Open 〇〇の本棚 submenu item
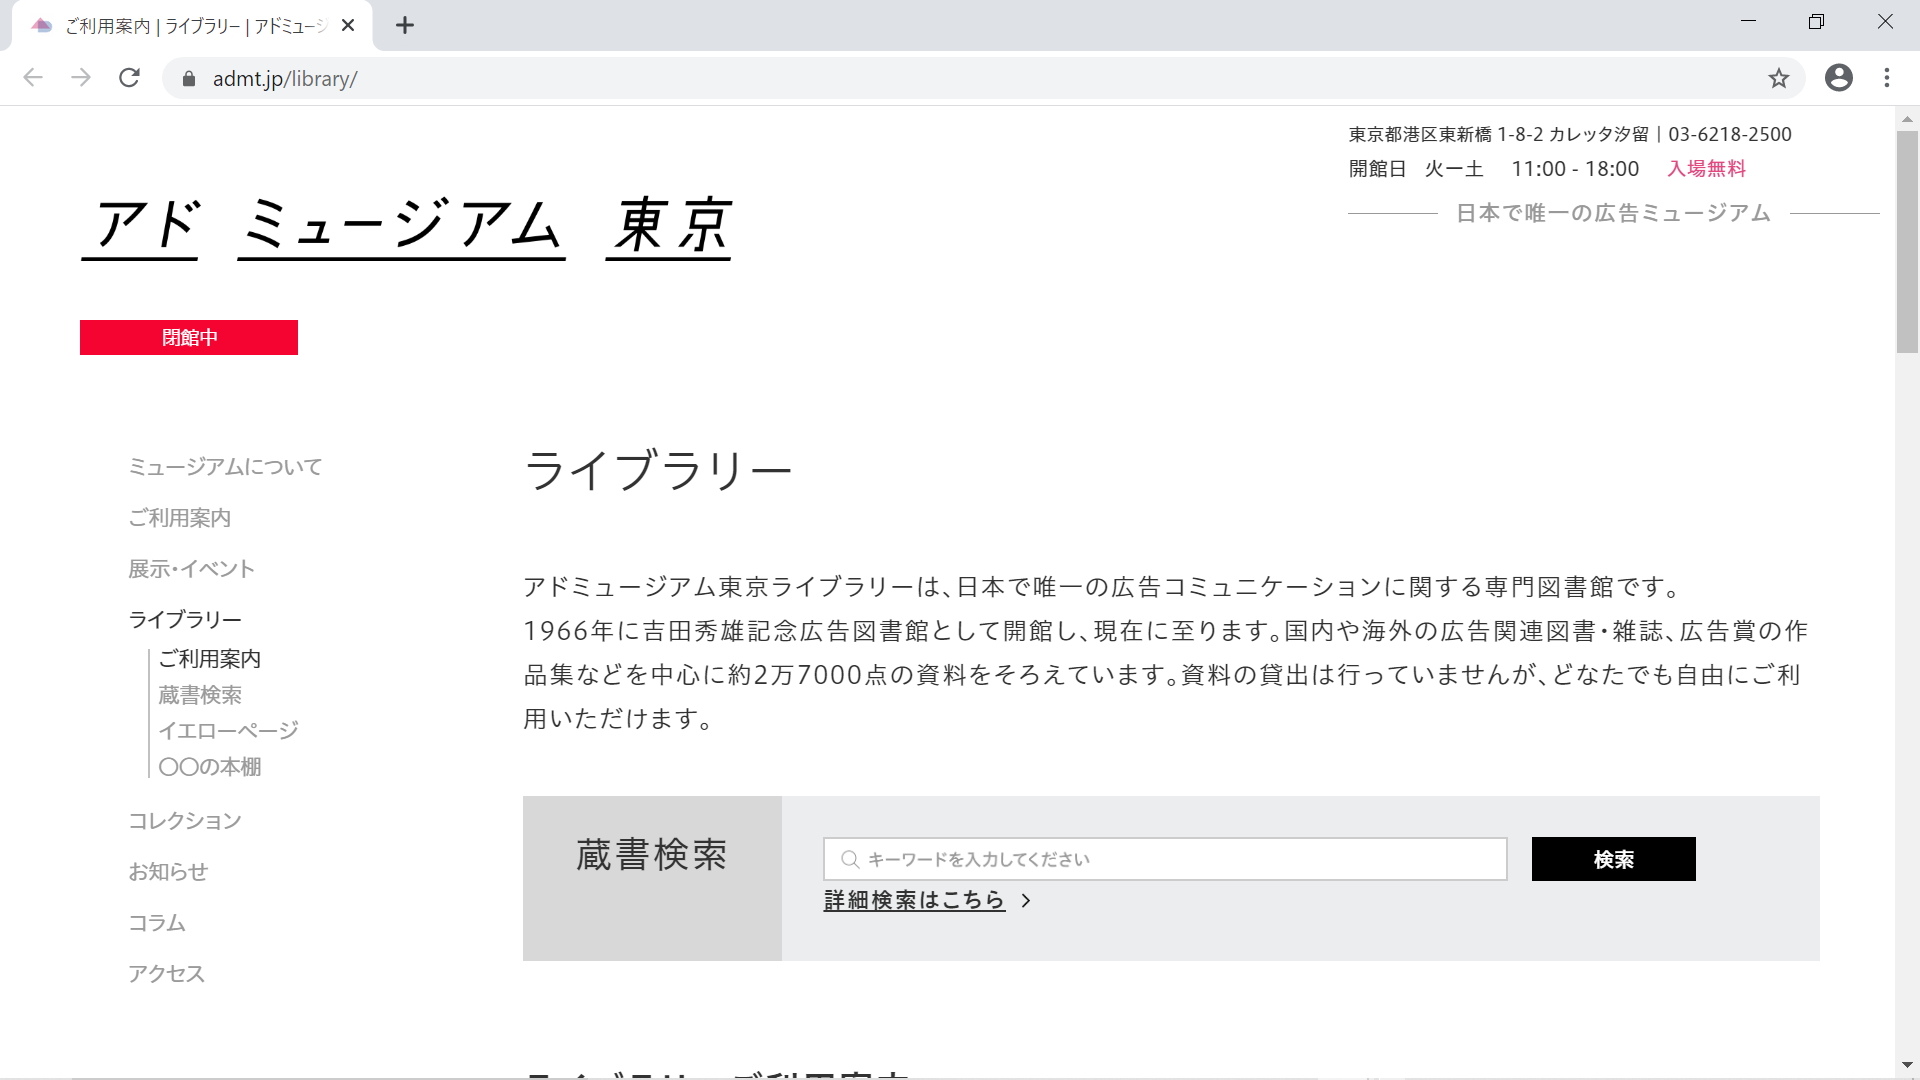Image resolution: width=1920 pixels, height=1080 pixels. (210, 767)
